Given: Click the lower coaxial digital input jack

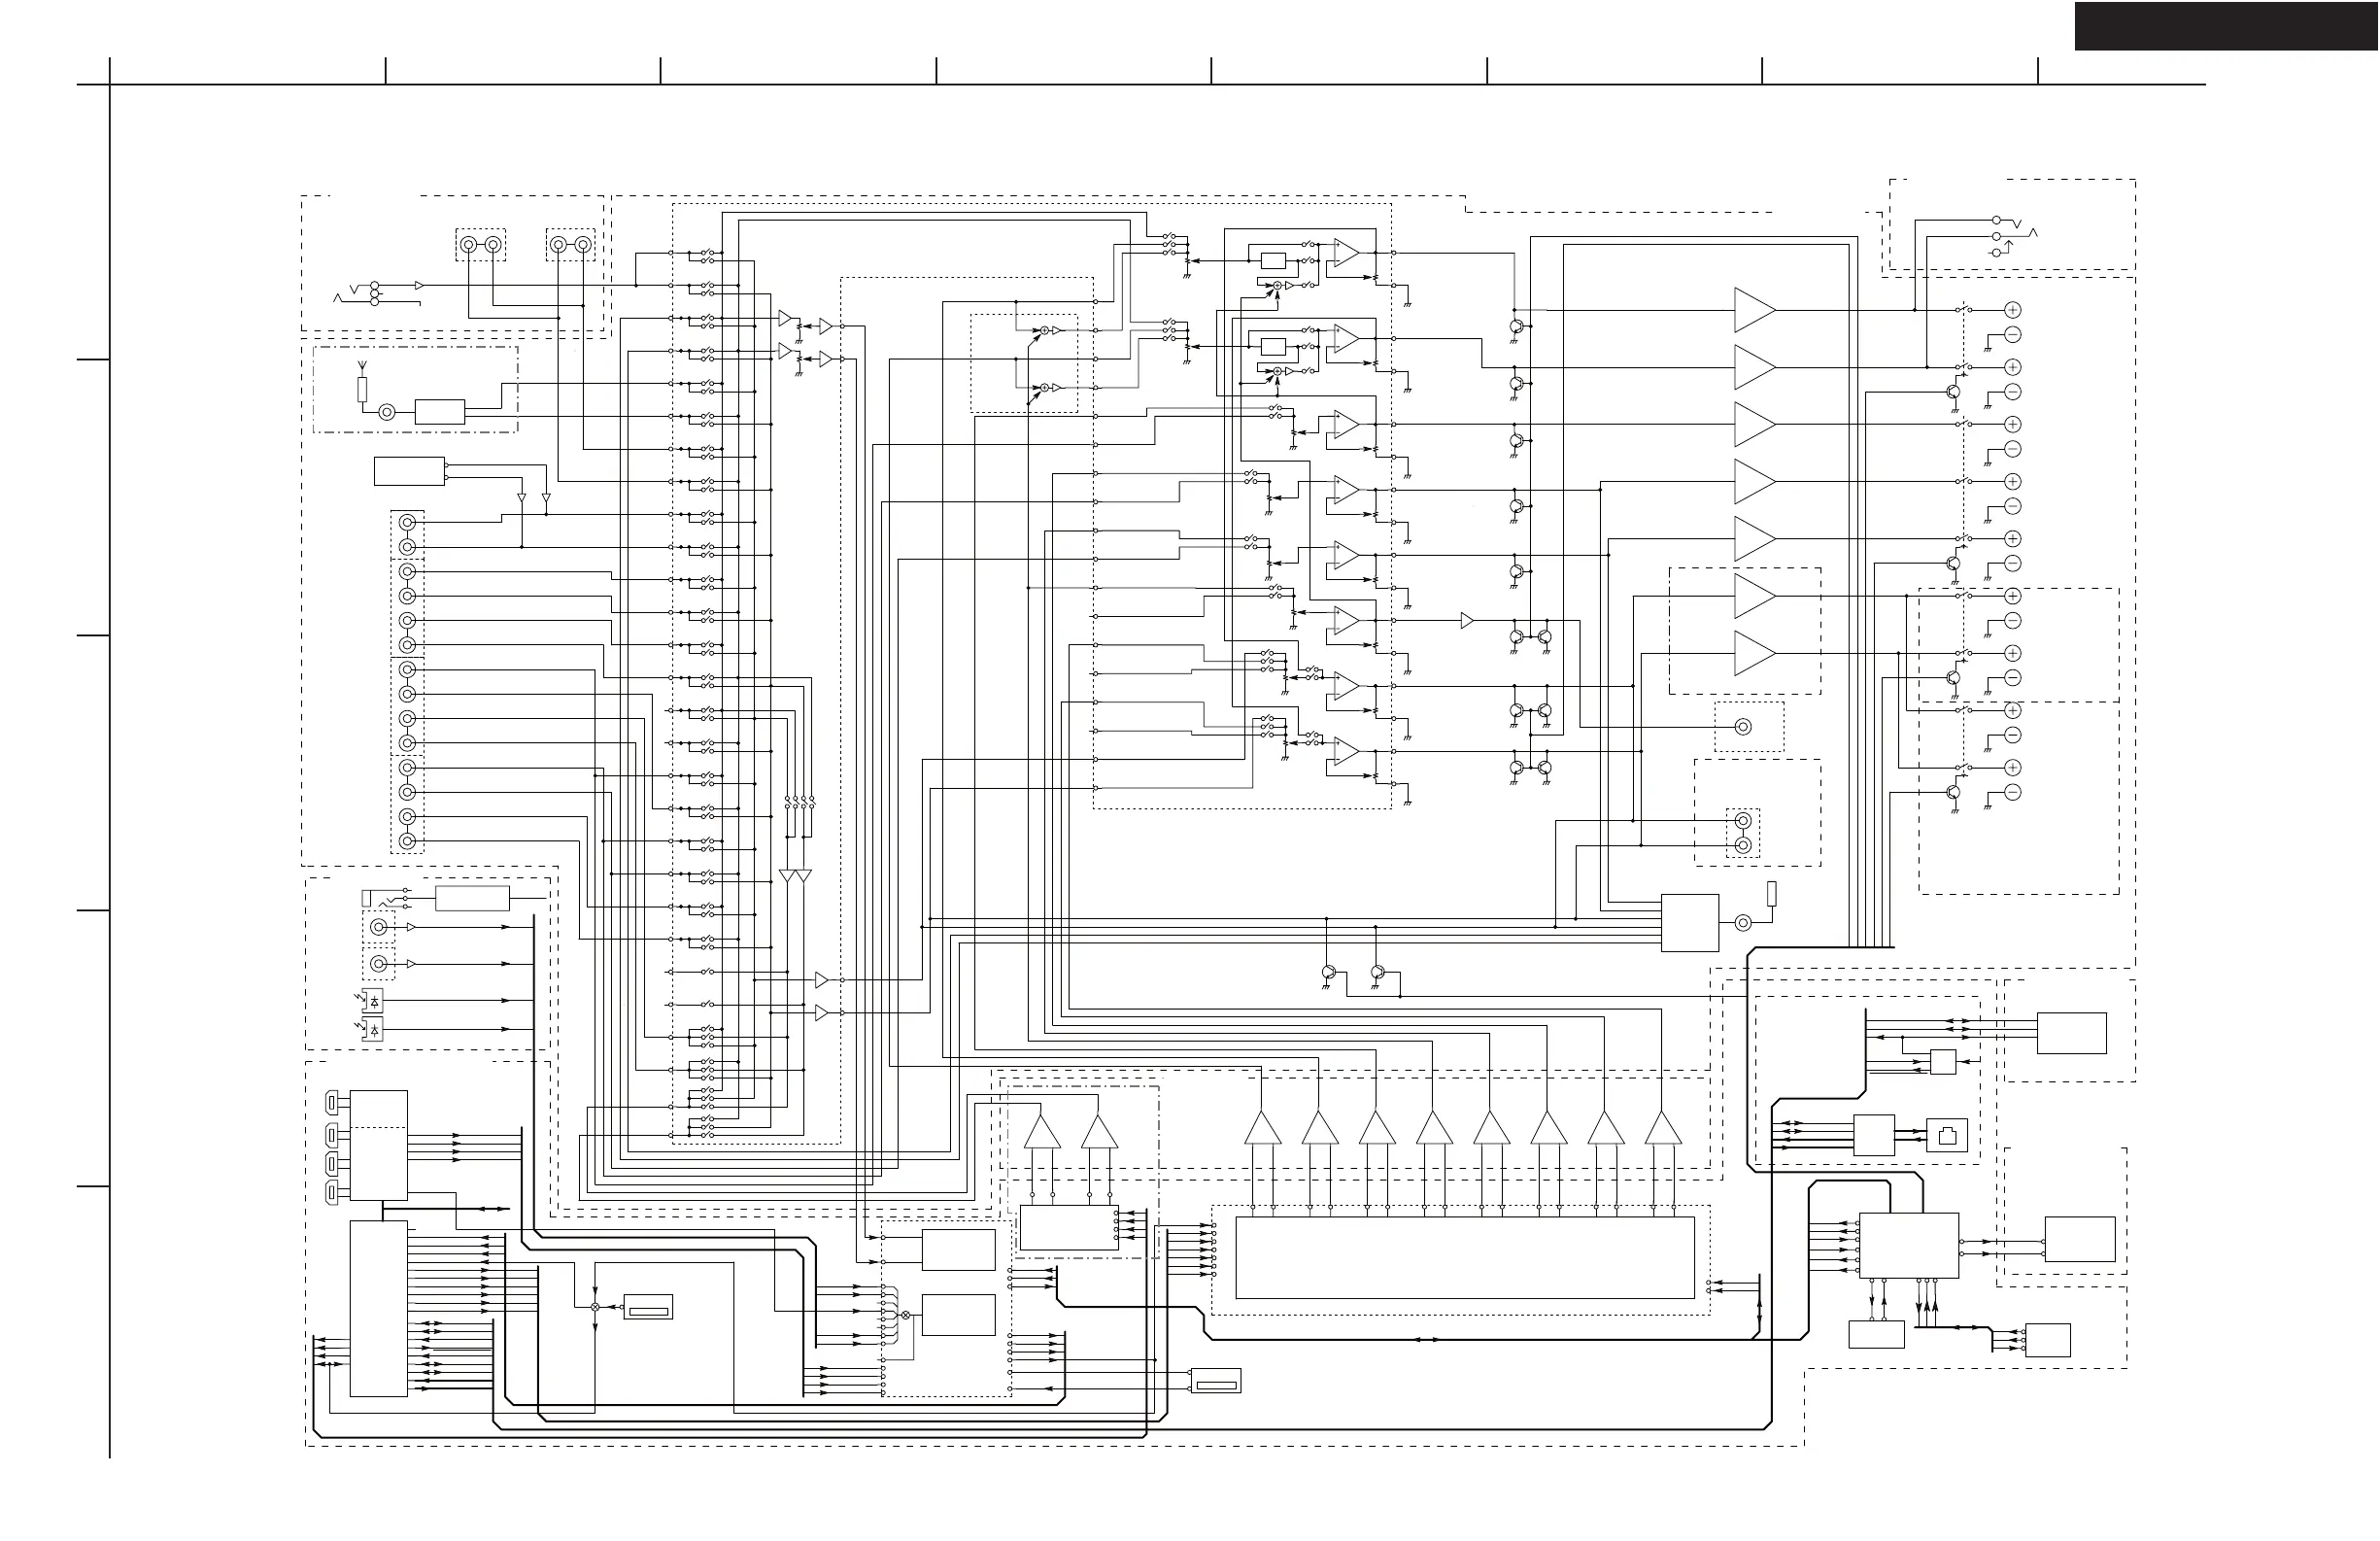Looking at the screenshot, I should pyautogui.click(x=379, y=964).
